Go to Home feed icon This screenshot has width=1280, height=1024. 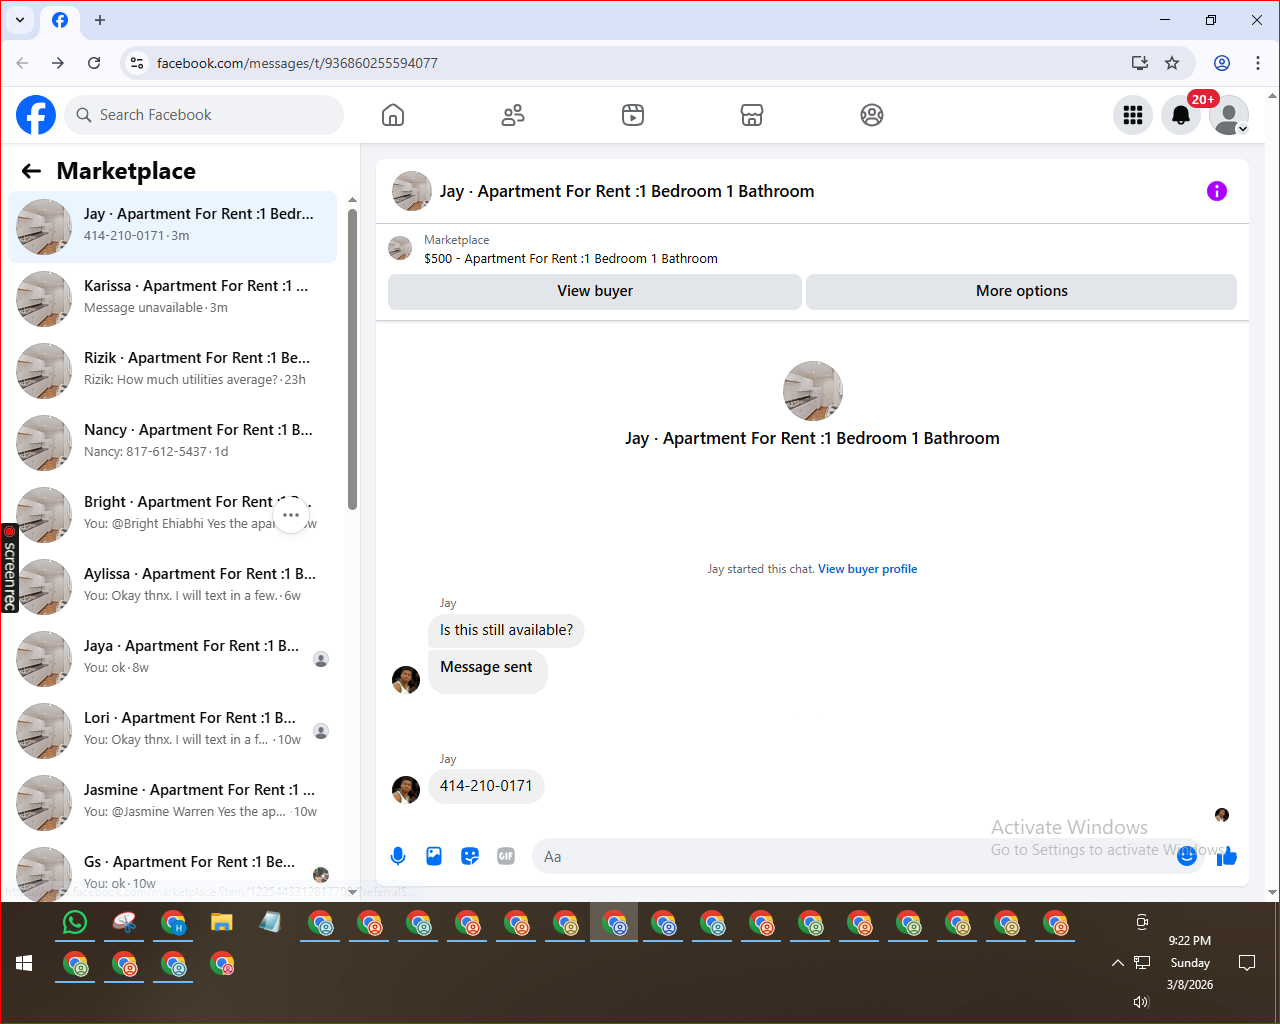[393, 115]
